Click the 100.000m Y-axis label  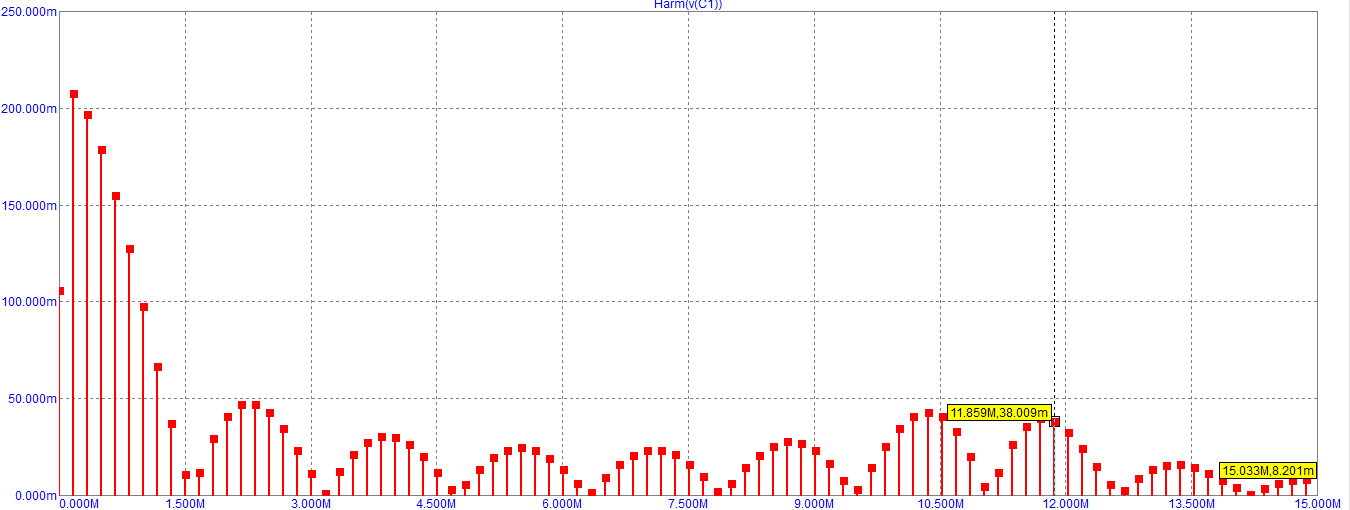[30, 302]
